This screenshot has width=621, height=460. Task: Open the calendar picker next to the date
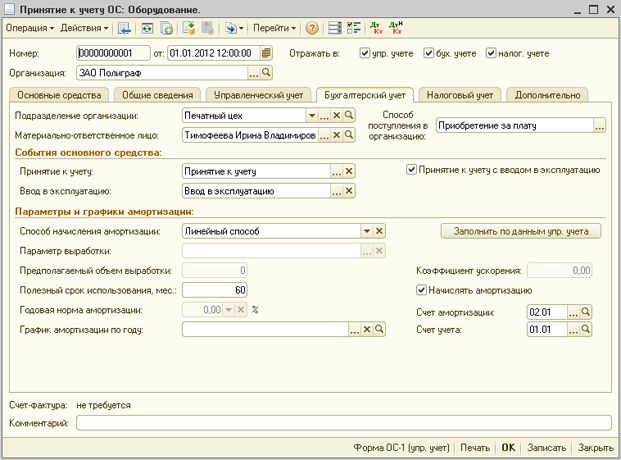click(x=266, y=53)
